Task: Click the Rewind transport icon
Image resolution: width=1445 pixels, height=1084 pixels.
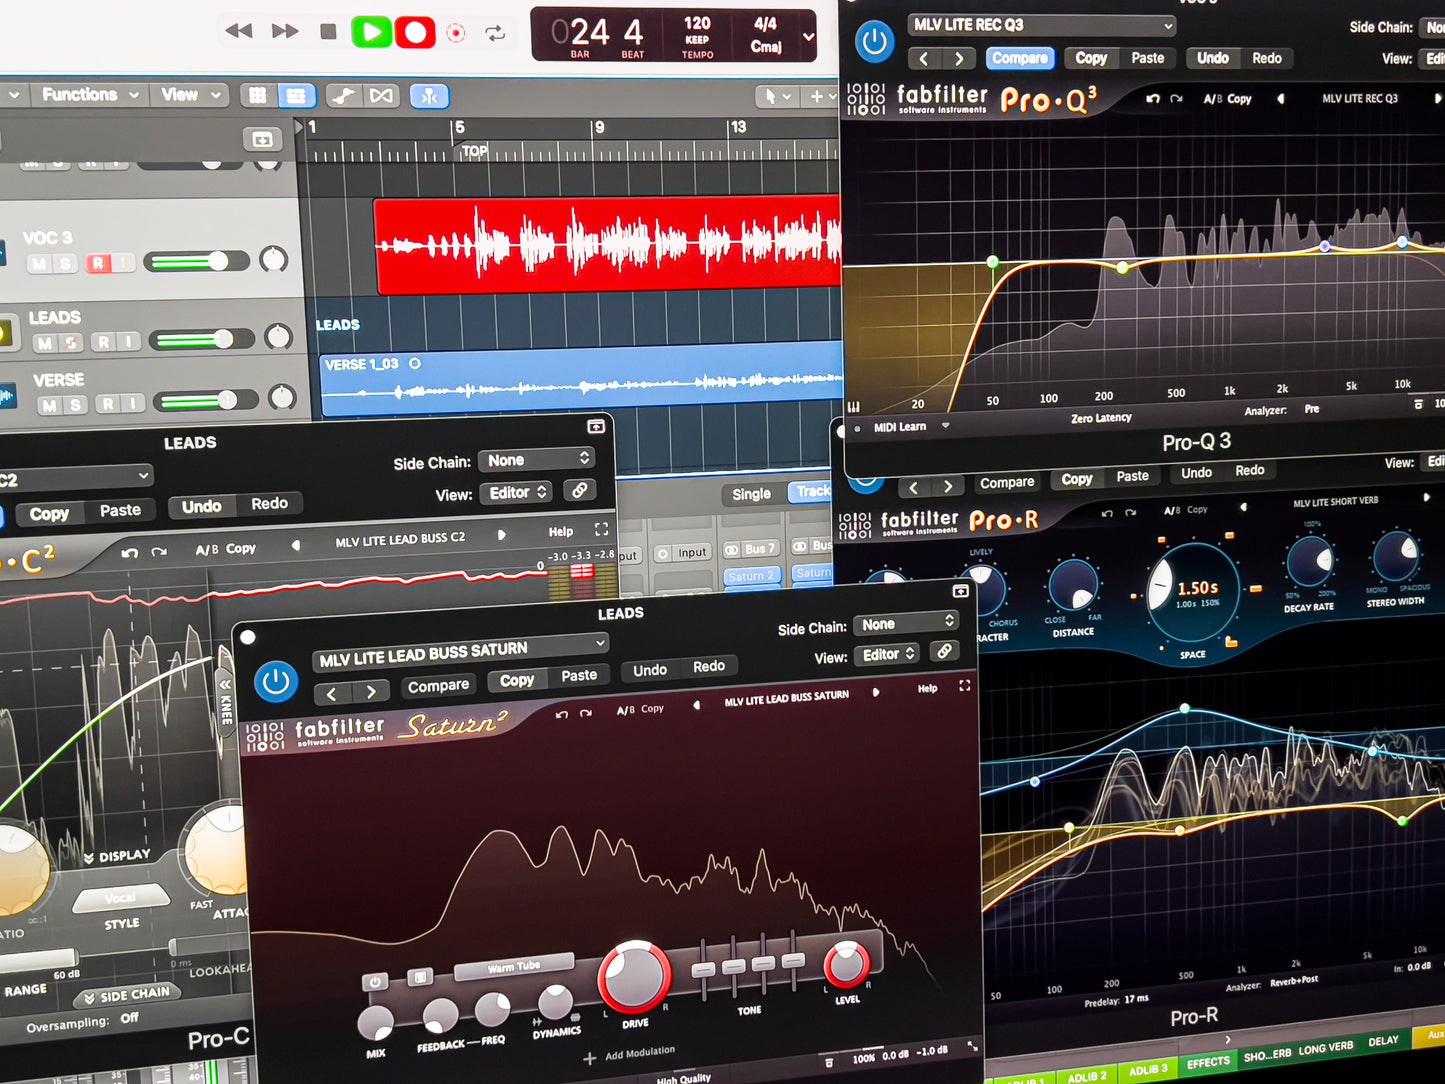Action: 239,31
